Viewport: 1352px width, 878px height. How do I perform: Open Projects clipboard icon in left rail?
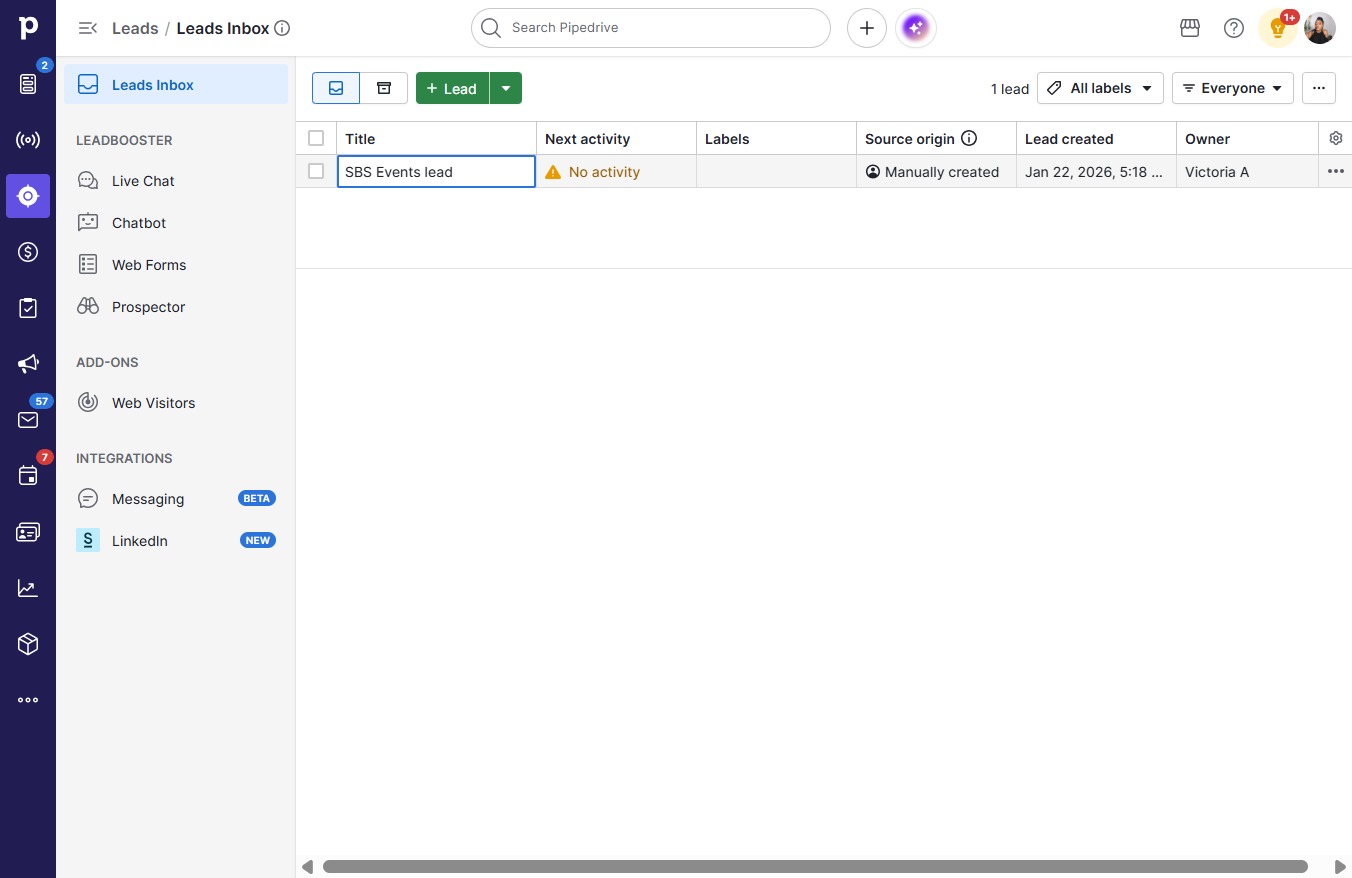coord(28,308)
